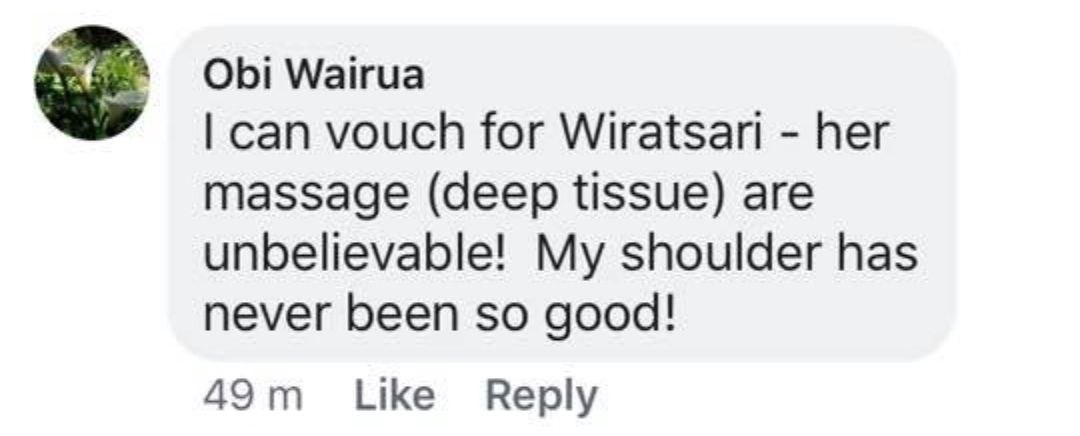Screen dimensions: 1080x436
Task: Click the phrase (deep tissue) in the comment
Action: [581, 196]
